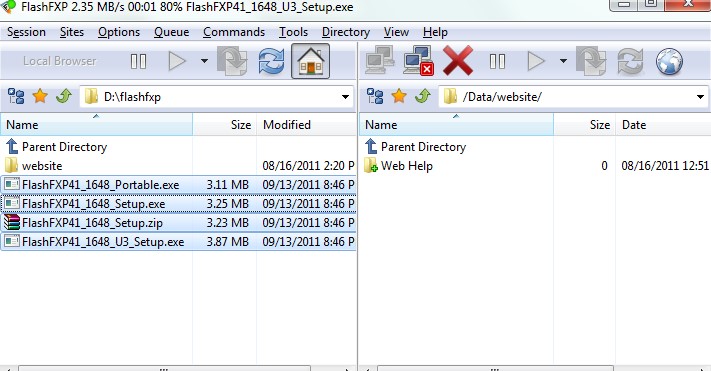Click Web Help folder icon

(x=370, y=166)
